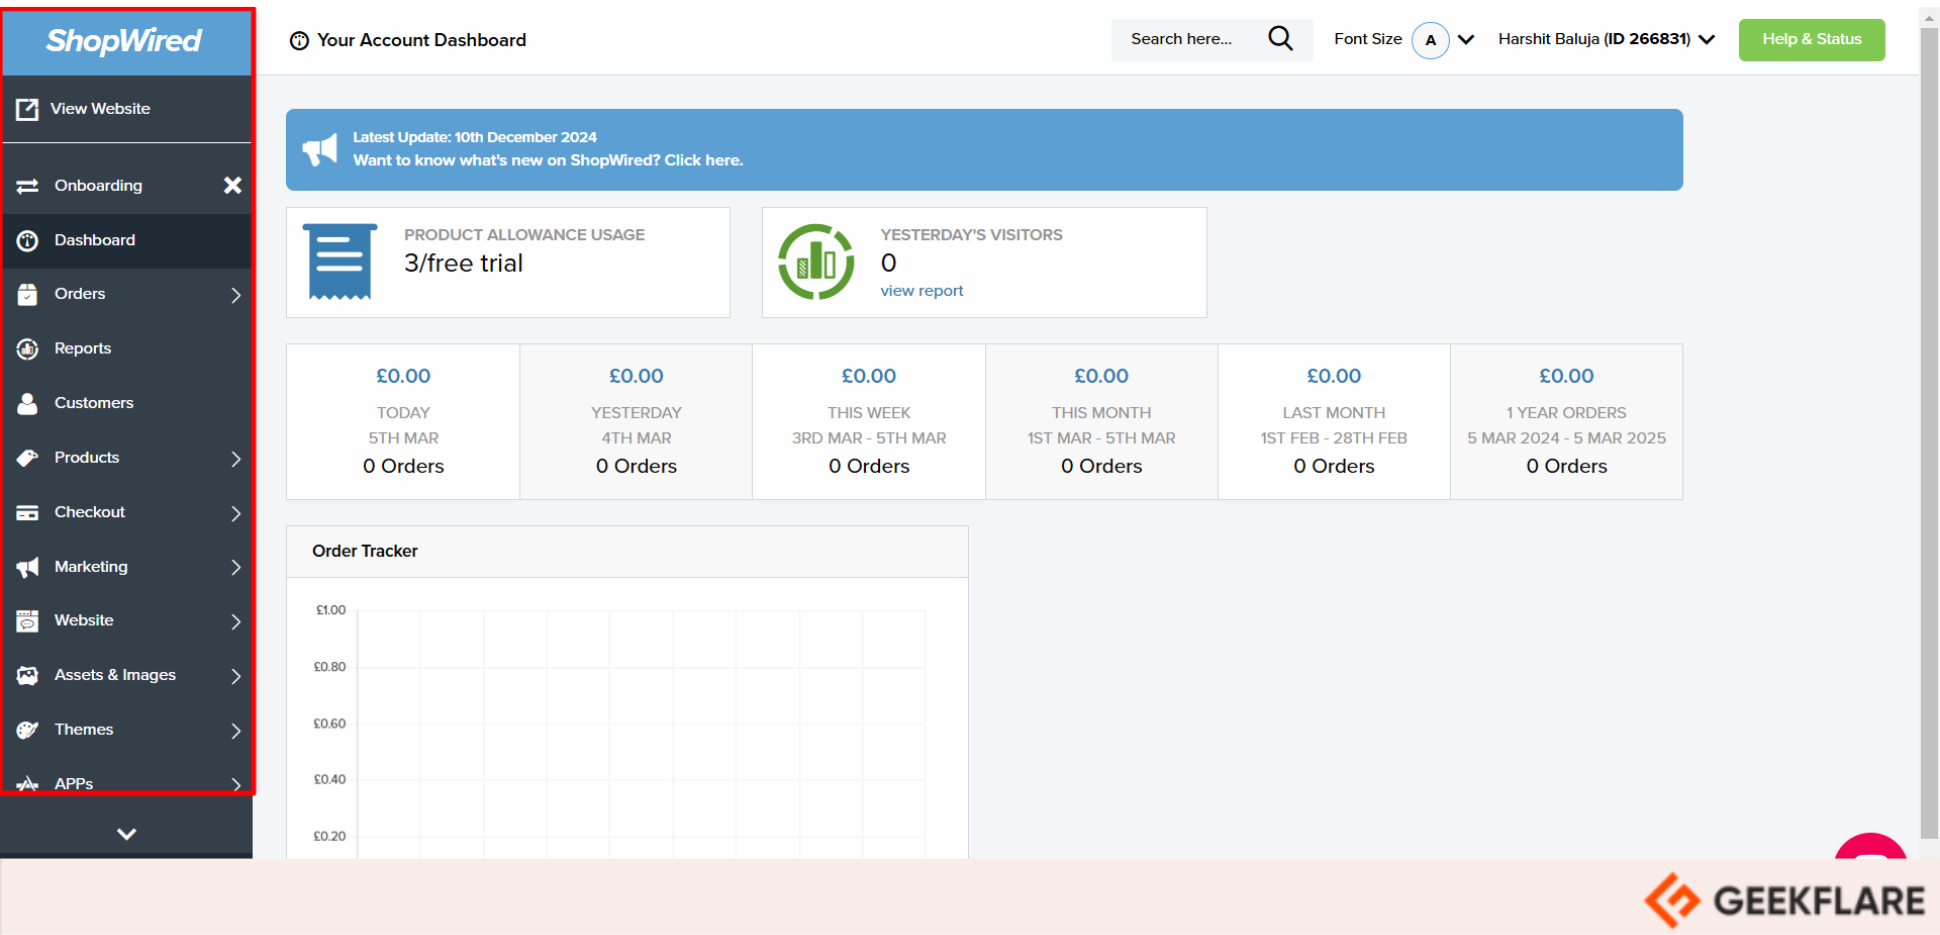Open Customers in the sidebar
The height and width of the screenshot is (935, 1940).
(126, 403)
